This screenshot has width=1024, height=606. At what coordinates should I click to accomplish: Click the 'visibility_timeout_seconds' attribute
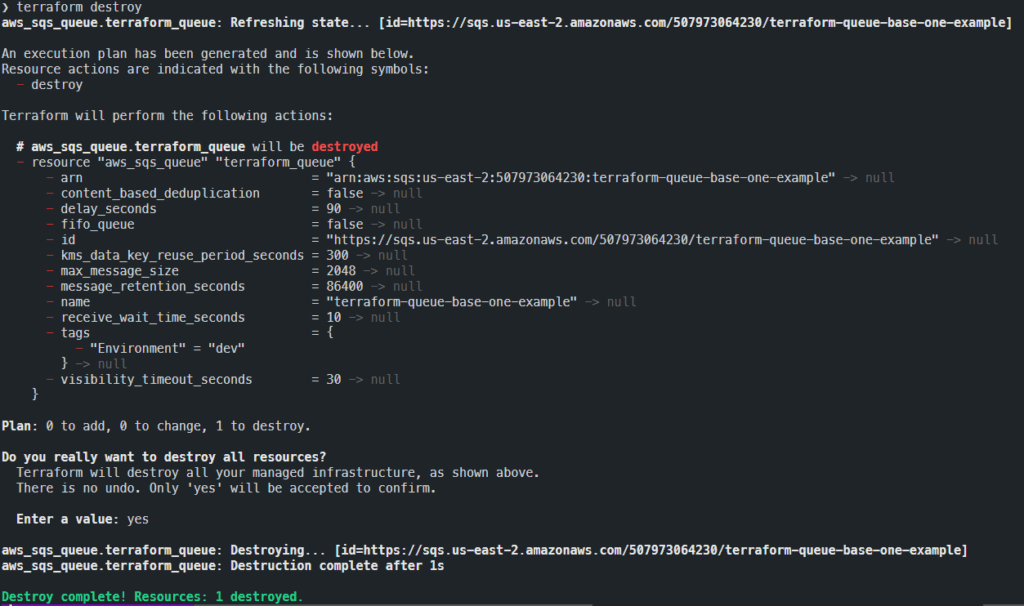156,379
